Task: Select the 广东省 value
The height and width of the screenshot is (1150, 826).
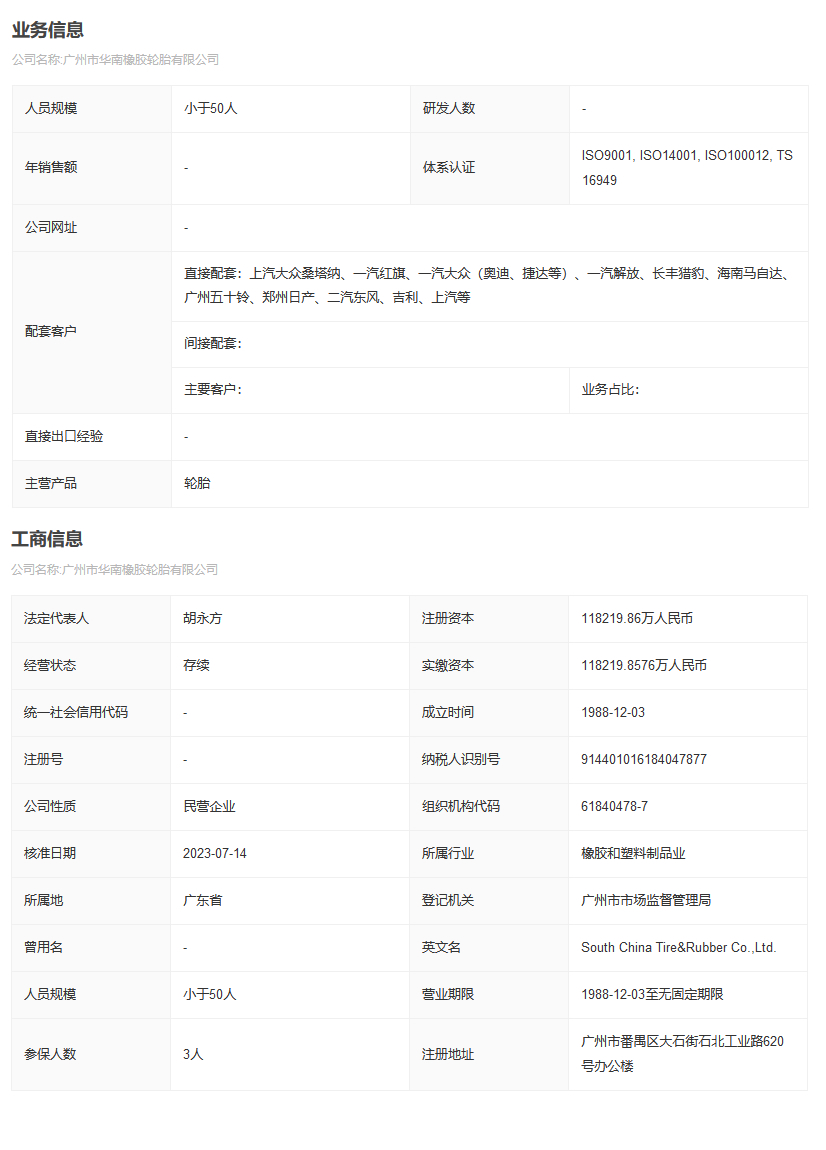Action: click(202, 900)
